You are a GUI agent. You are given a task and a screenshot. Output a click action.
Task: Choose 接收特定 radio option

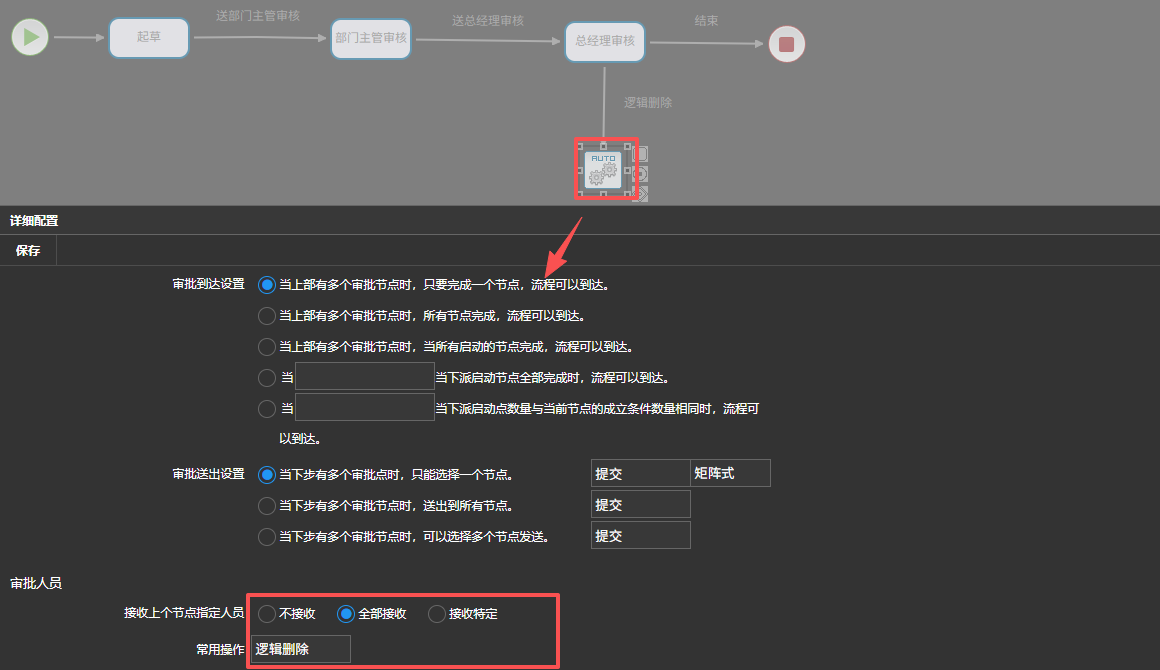click(x=437, y=614)
